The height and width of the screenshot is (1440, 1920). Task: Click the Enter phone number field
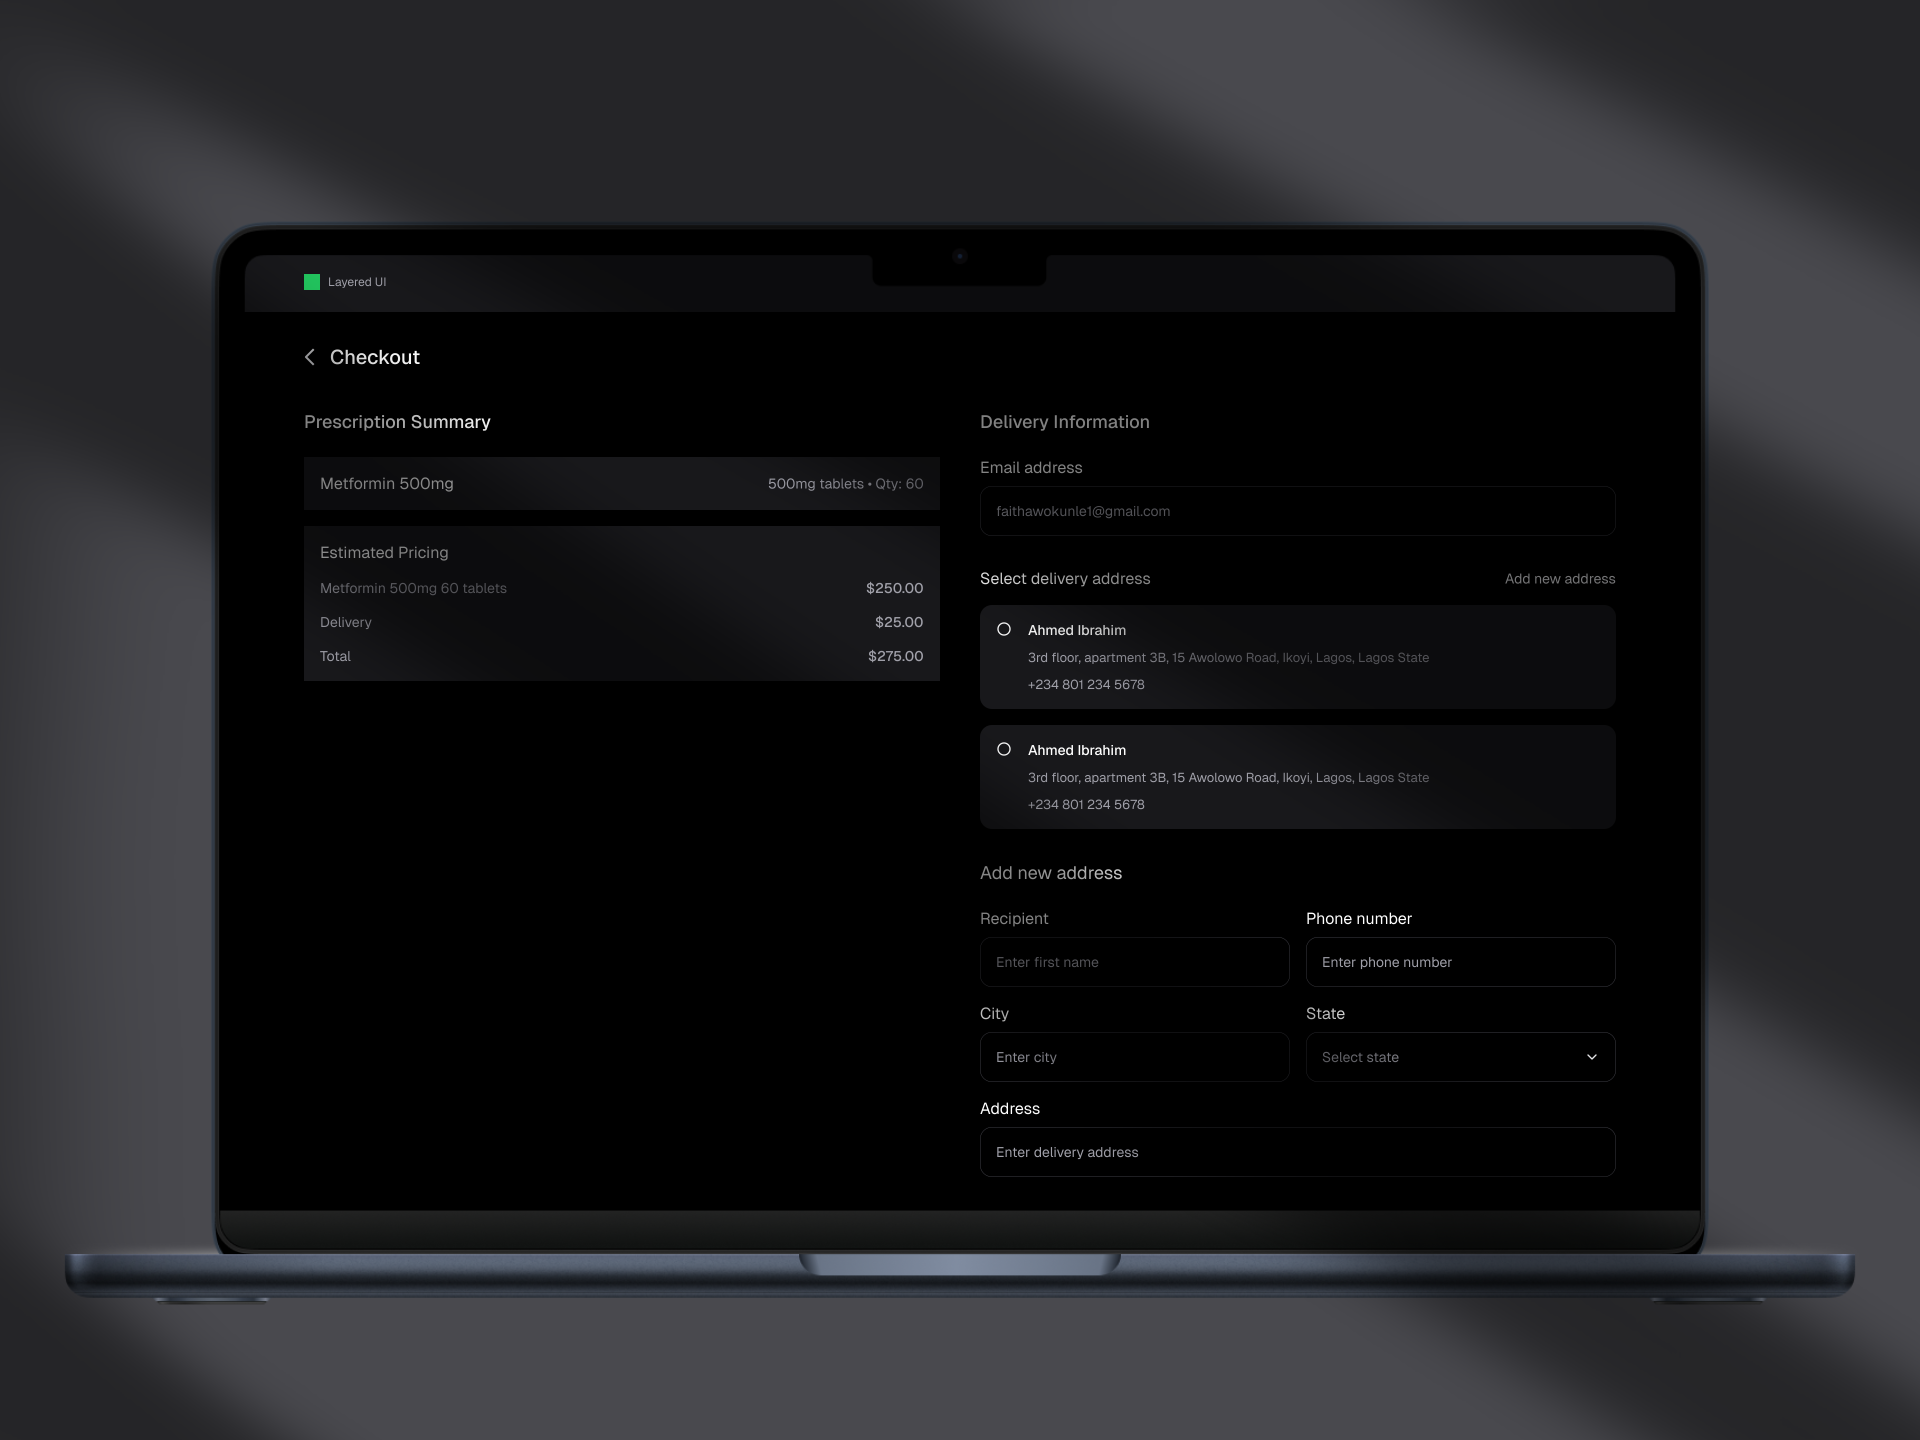(1459, 961)
